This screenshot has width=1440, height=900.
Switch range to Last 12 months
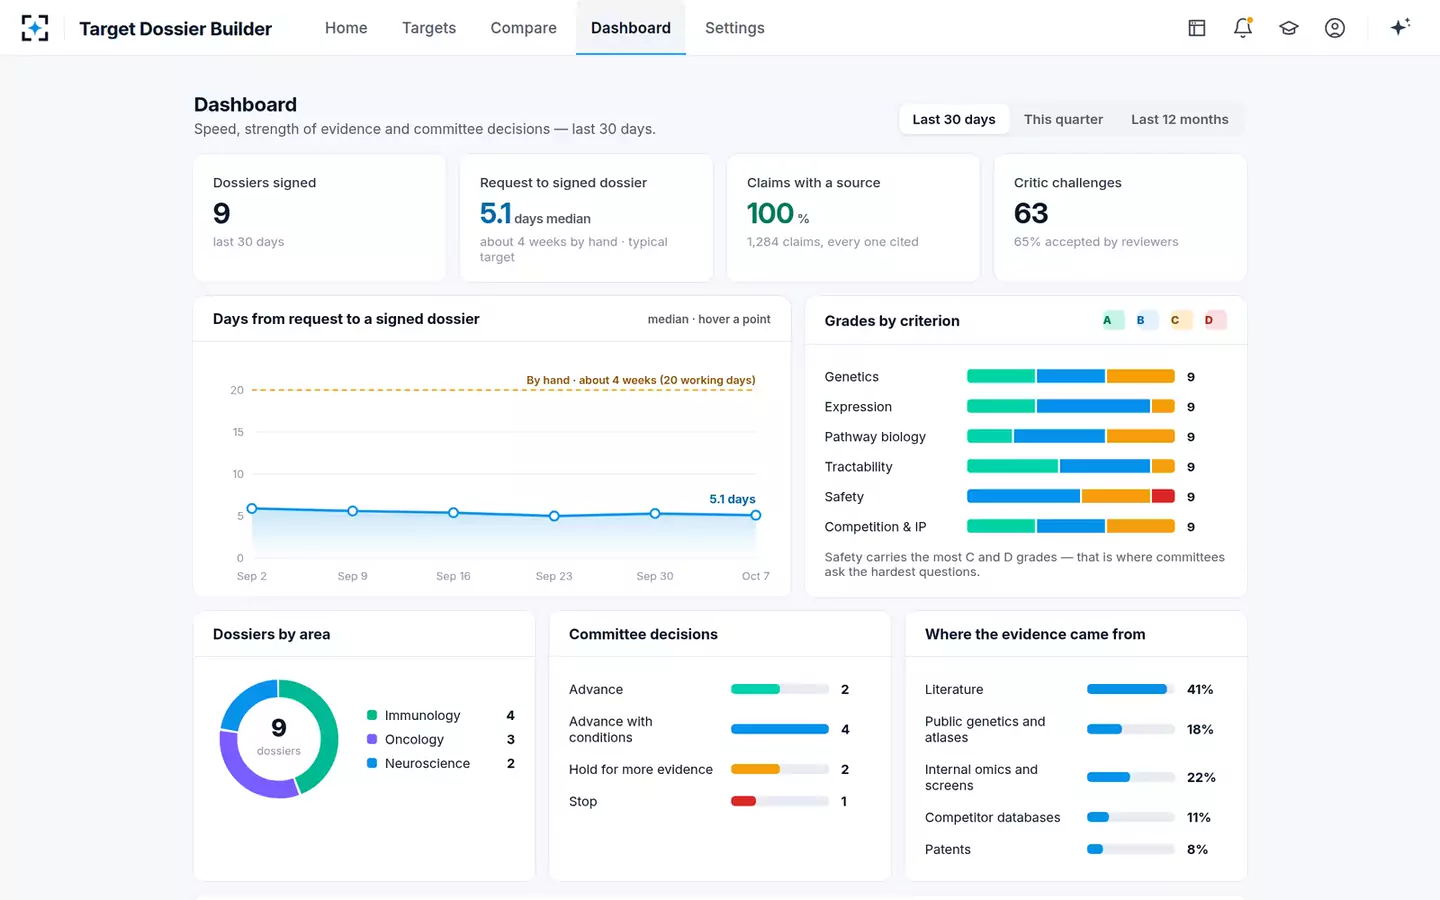point(1180,119)
